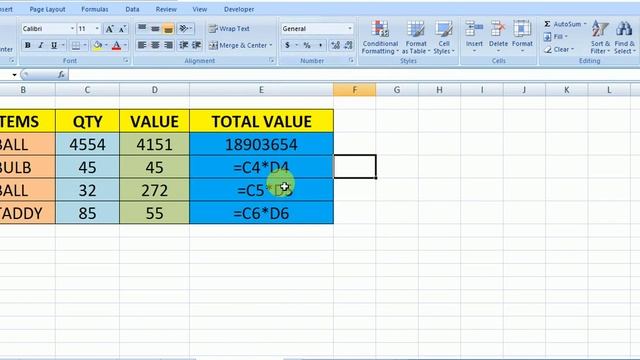This screenshot has height=360, width=640.
Task: Decrease font size with Shrink Font
Action: 122,29
